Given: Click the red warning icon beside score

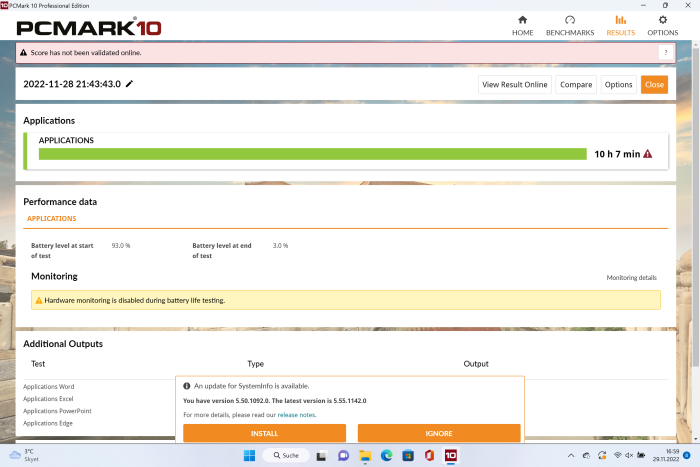Looking at the screenshot, I should coord(647,154).
